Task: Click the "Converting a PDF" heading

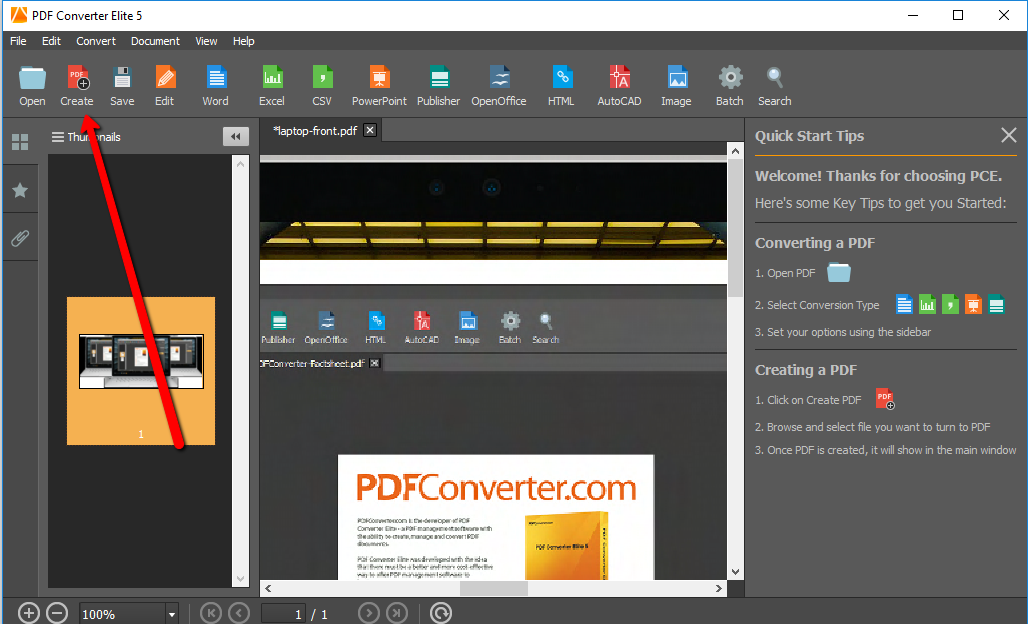Action: coord(815,243)
